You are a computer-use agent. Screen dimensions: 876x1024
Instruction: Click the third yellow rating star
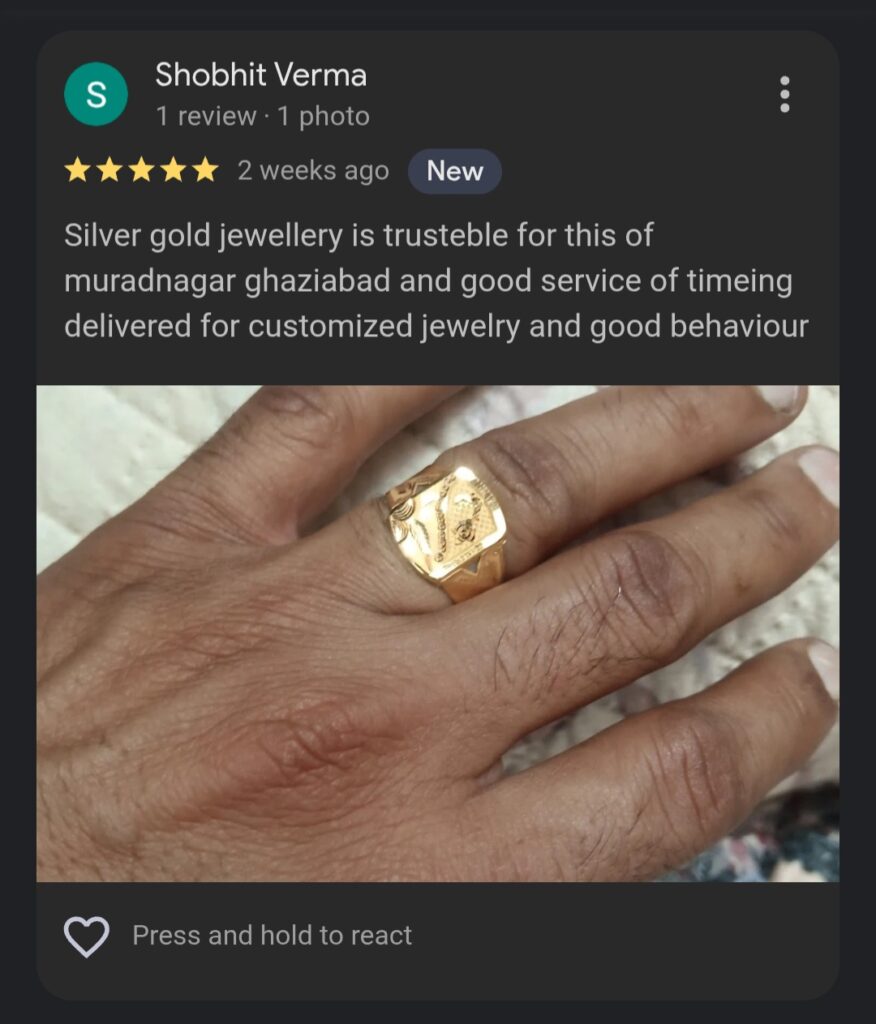[x=142, y=170]
